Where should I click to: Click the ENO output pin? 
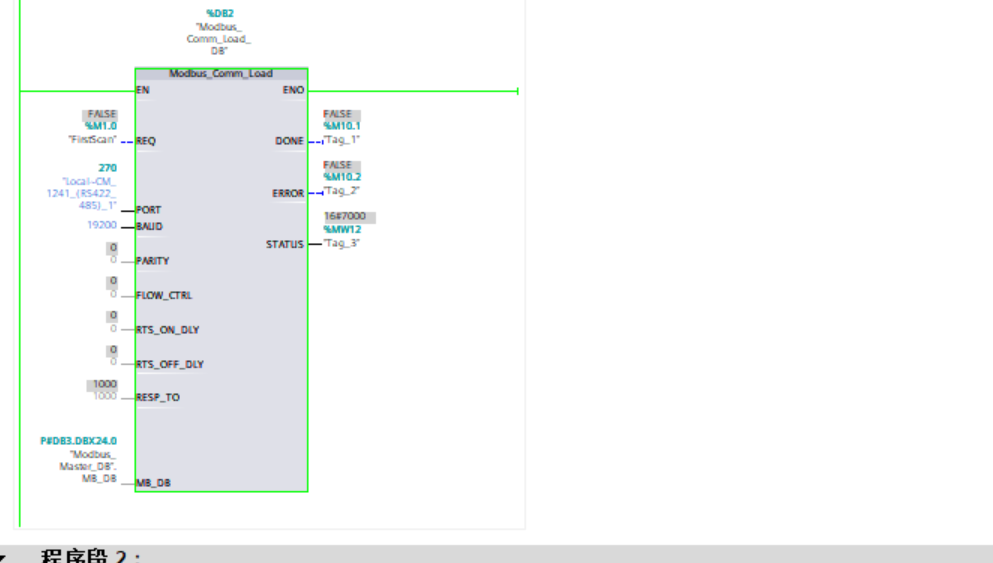[x=293, y=90]
